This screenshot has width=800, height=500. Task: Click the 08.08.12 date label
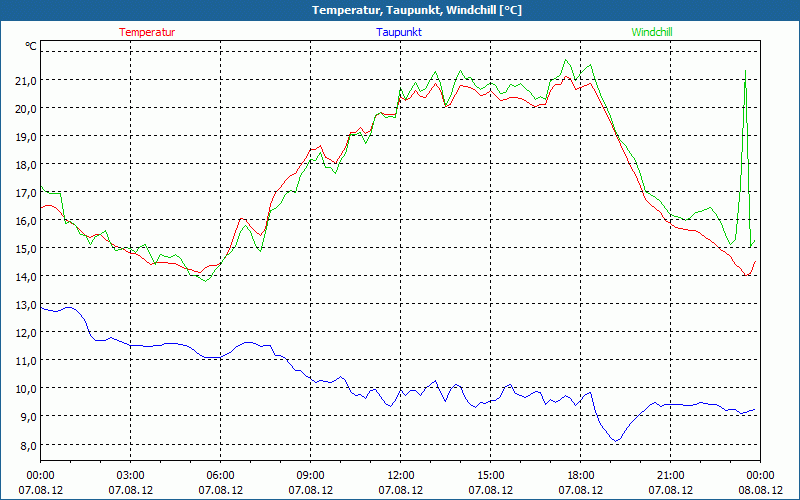pos(760,490)
